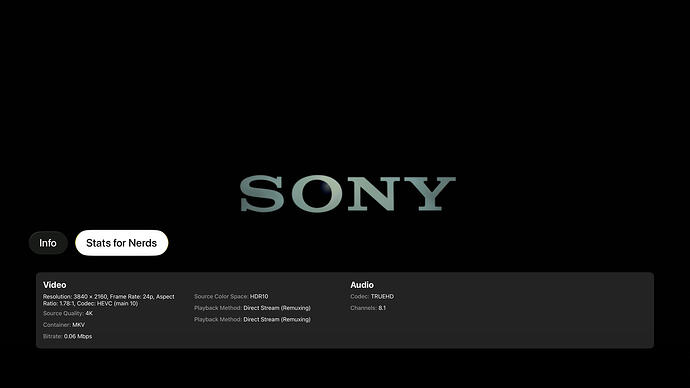Switch to the Info tab

point(48,243)
